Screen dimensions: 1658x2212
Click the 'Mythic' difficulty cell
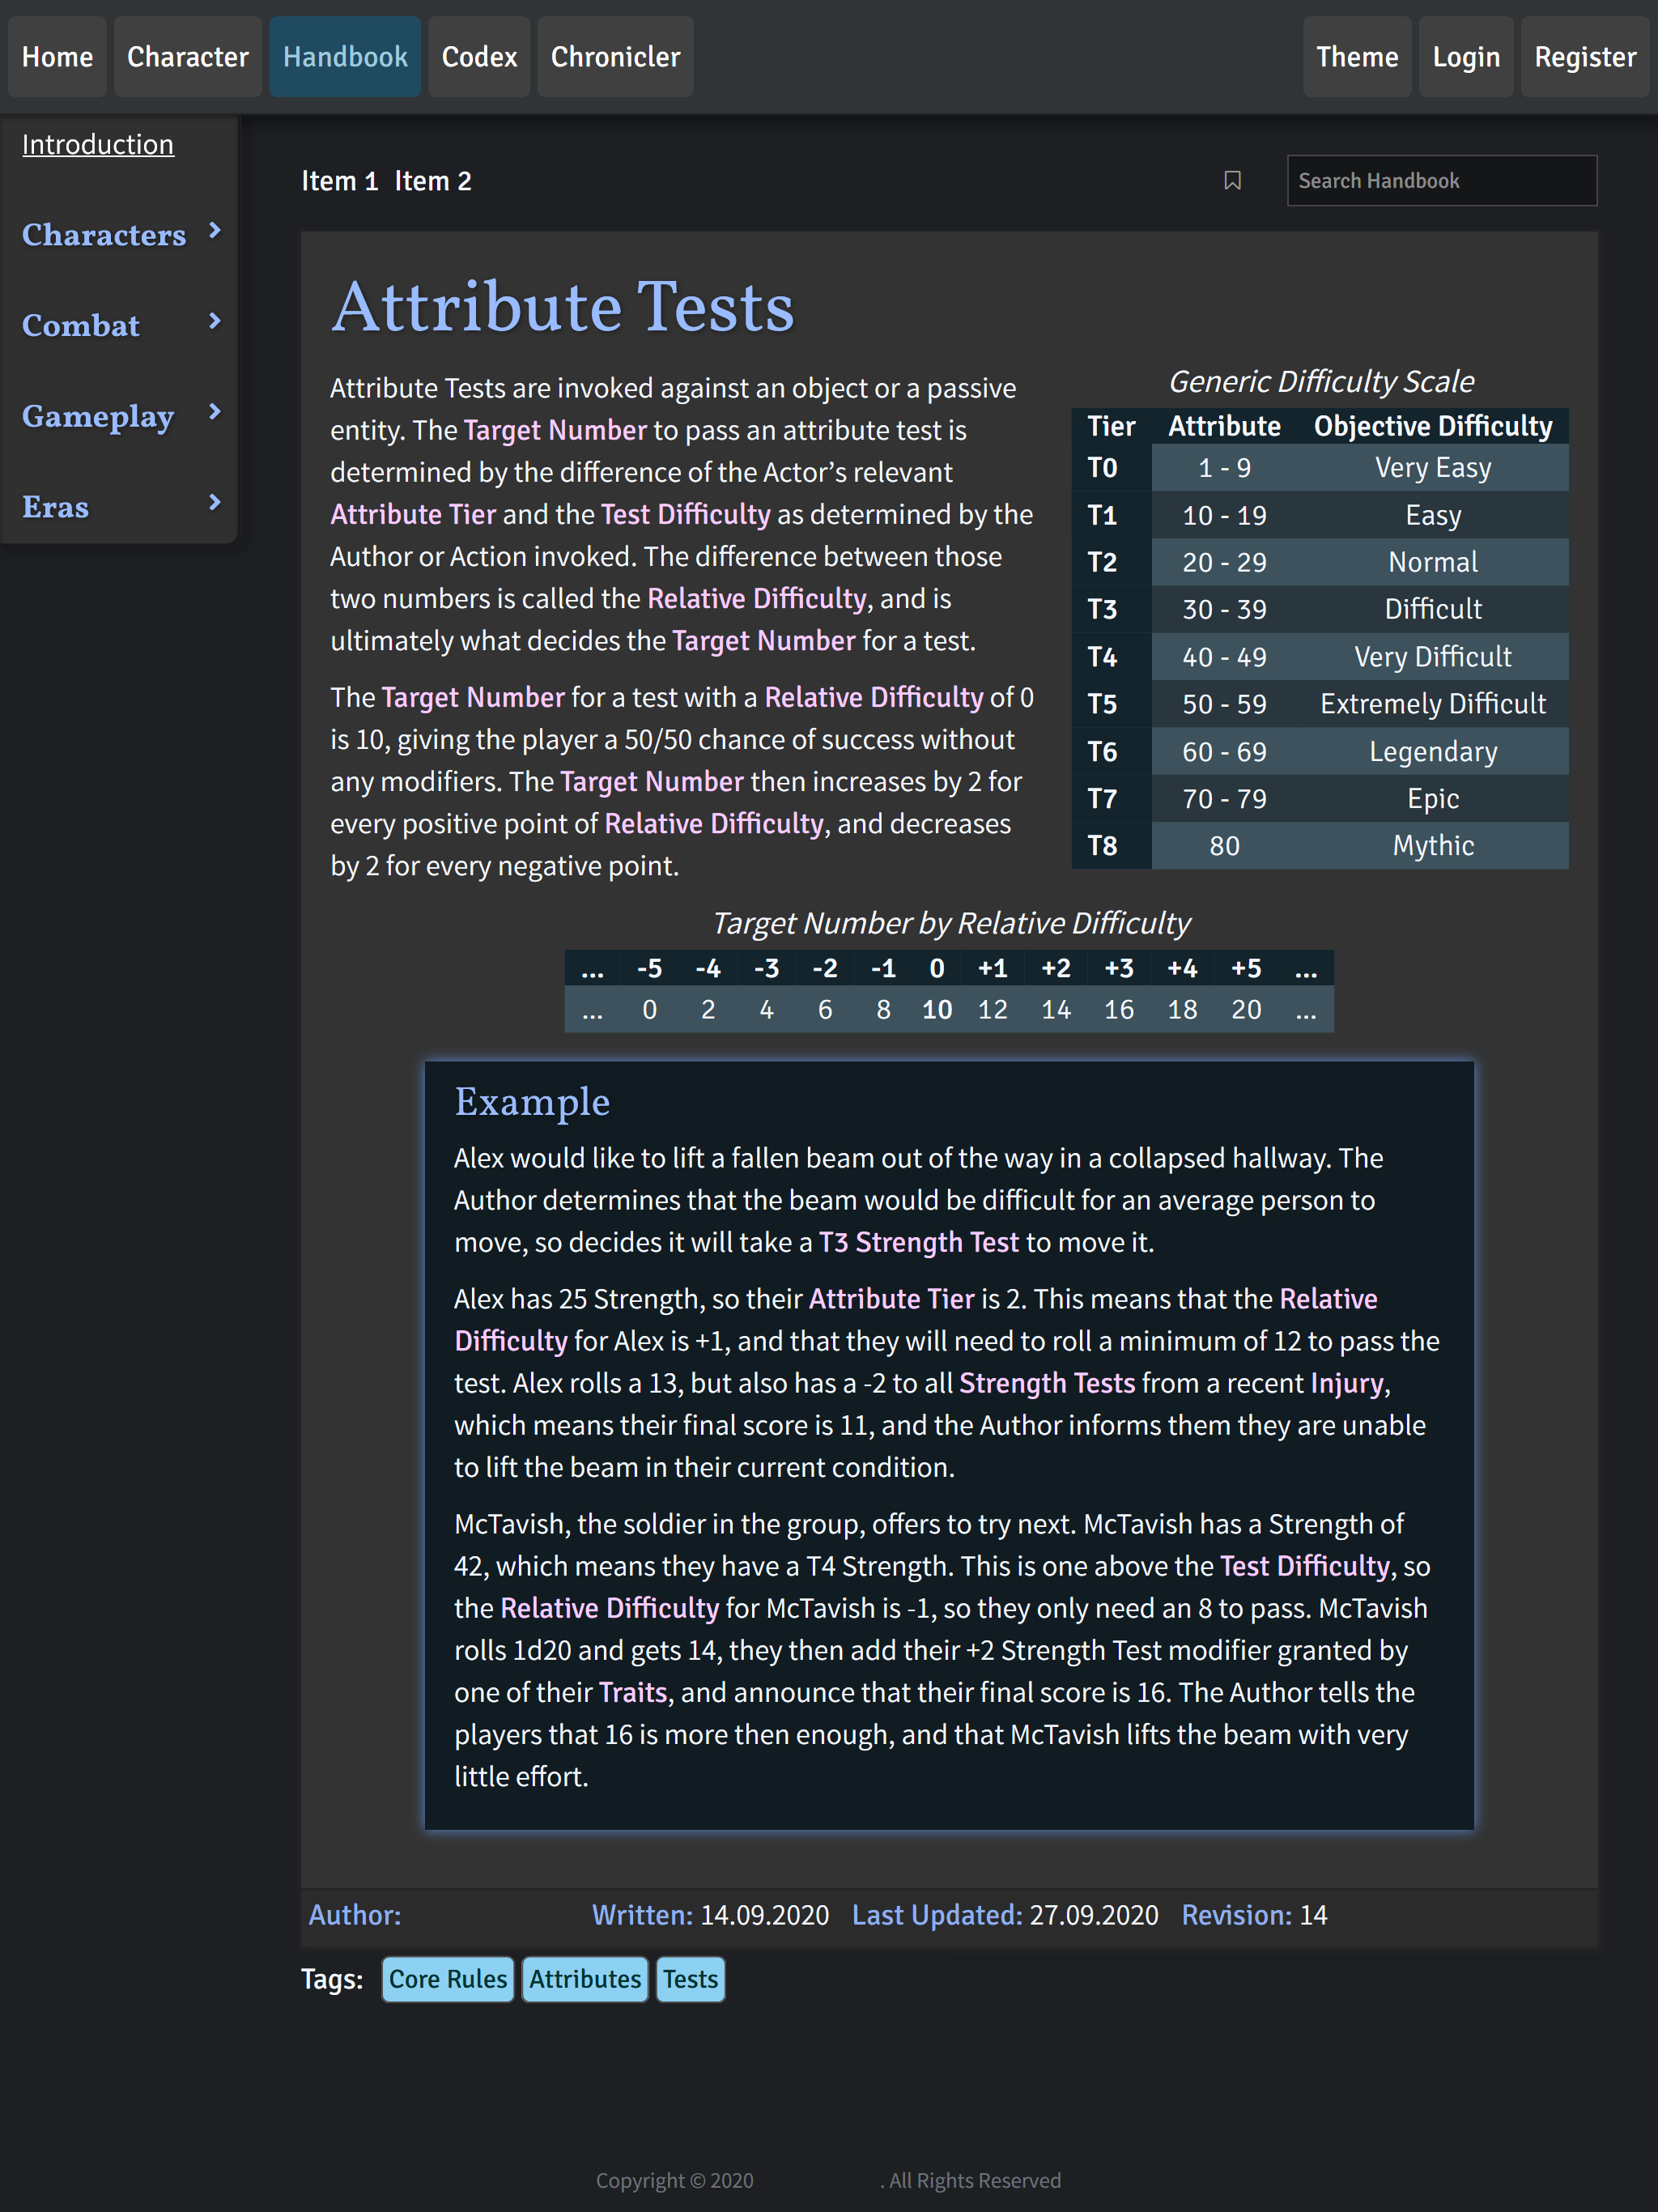pyautogui.click(x=1433, y=846)
